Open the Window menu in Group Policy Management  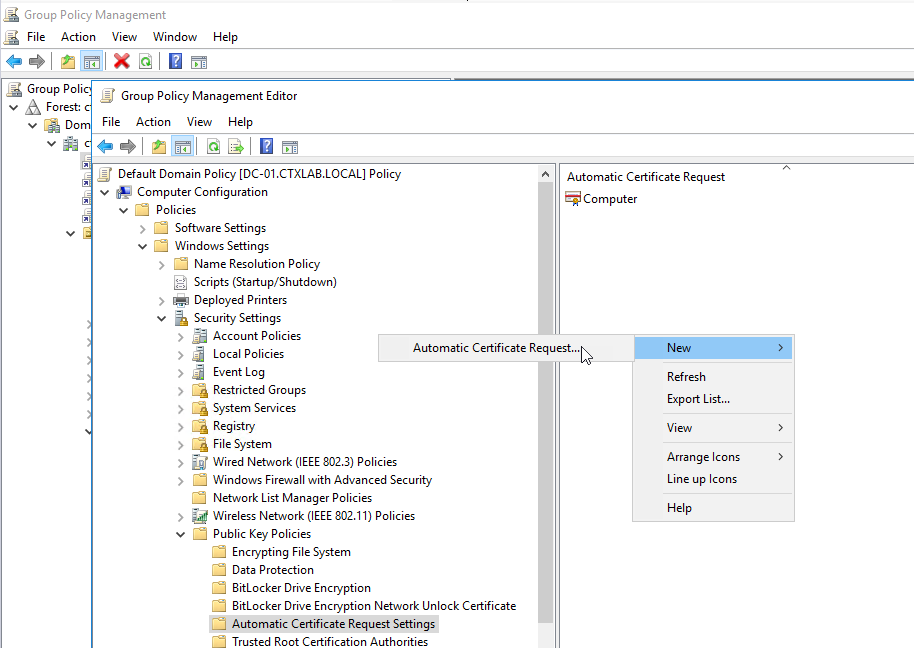coord(175,37)
